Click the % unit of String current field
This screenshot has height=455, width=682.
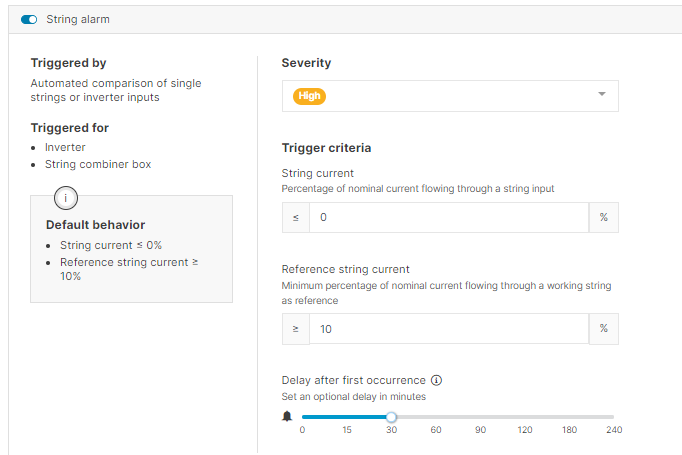[x=603, y=218]
